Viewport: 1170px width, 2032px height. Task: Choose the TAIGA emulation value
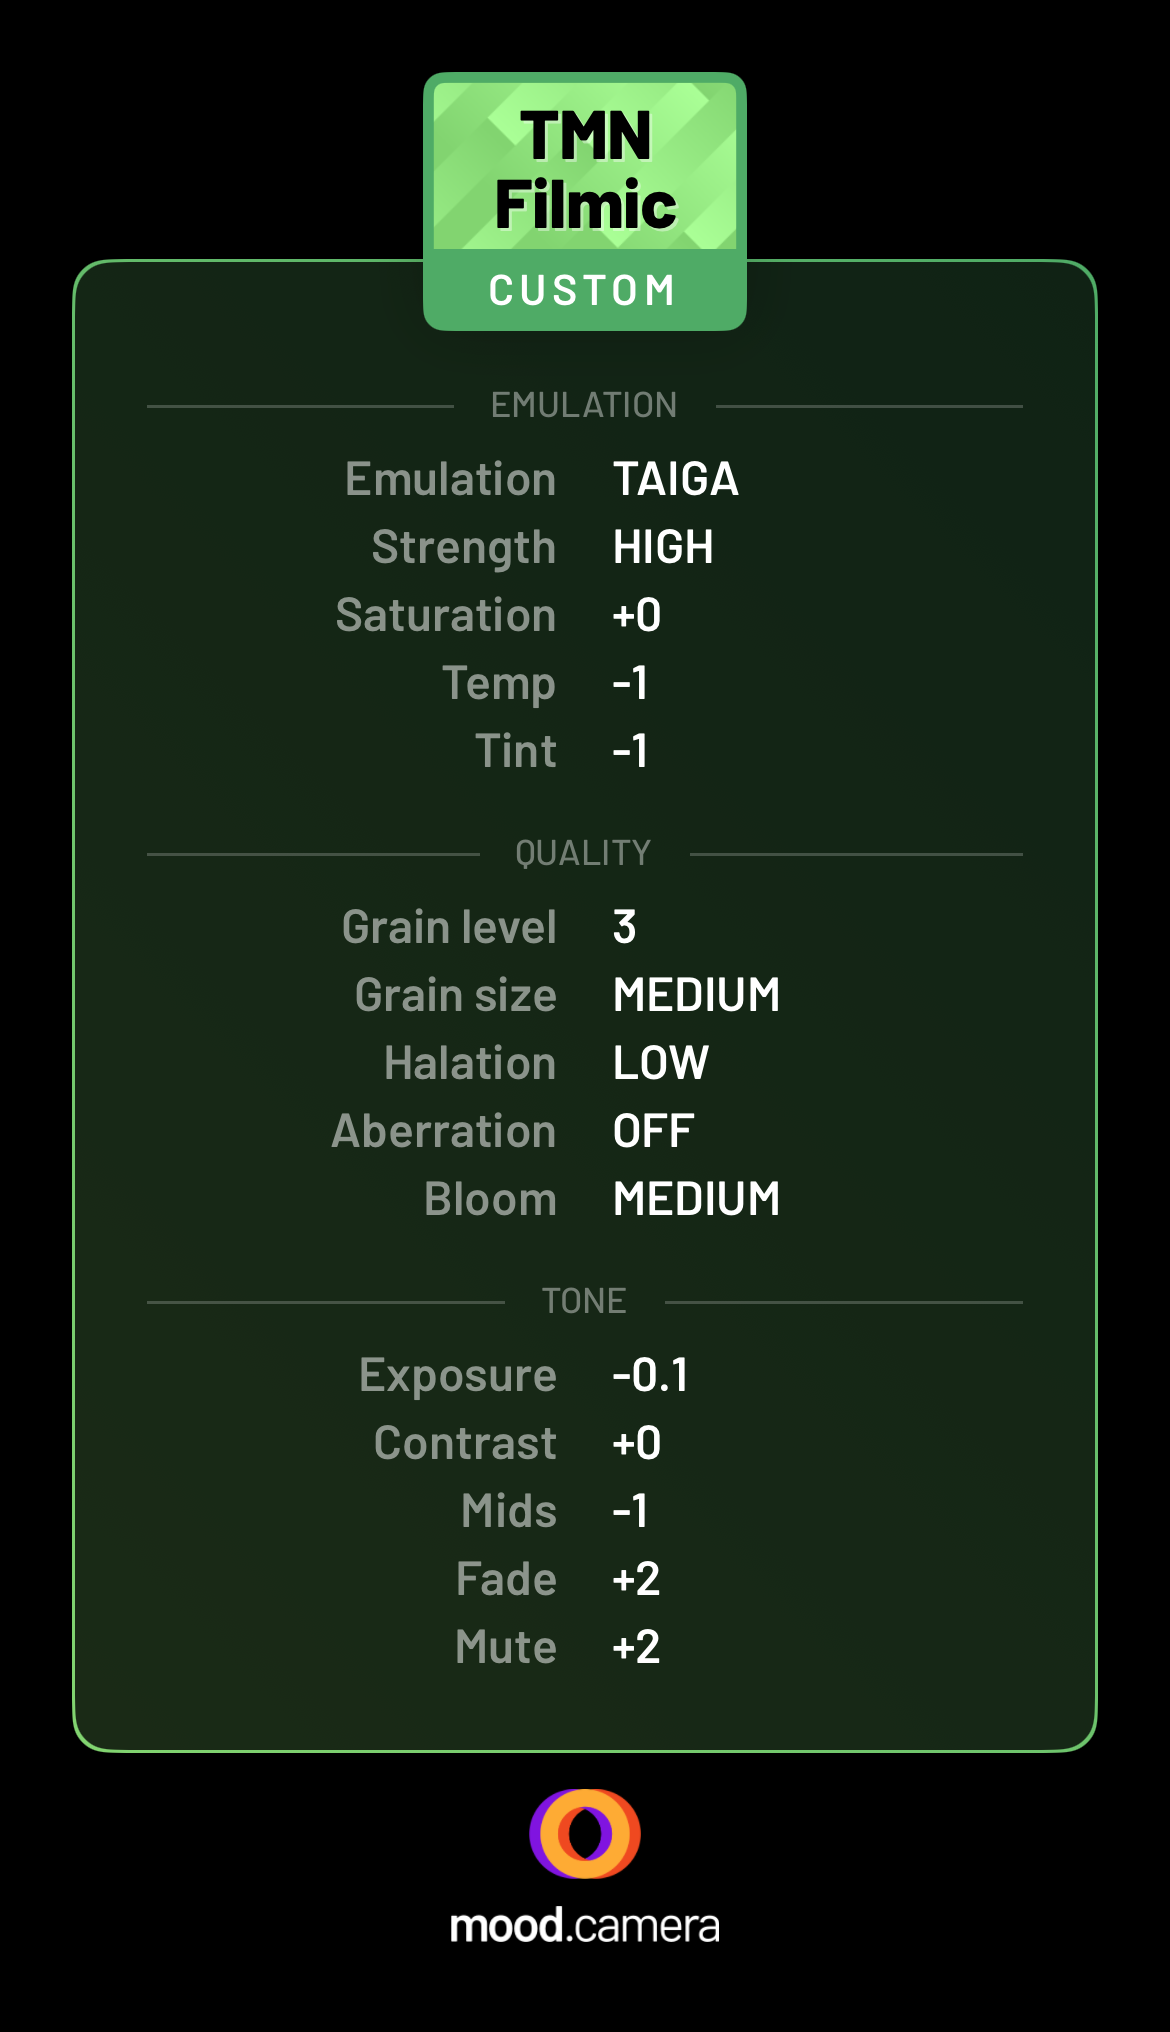coord(676,479)
